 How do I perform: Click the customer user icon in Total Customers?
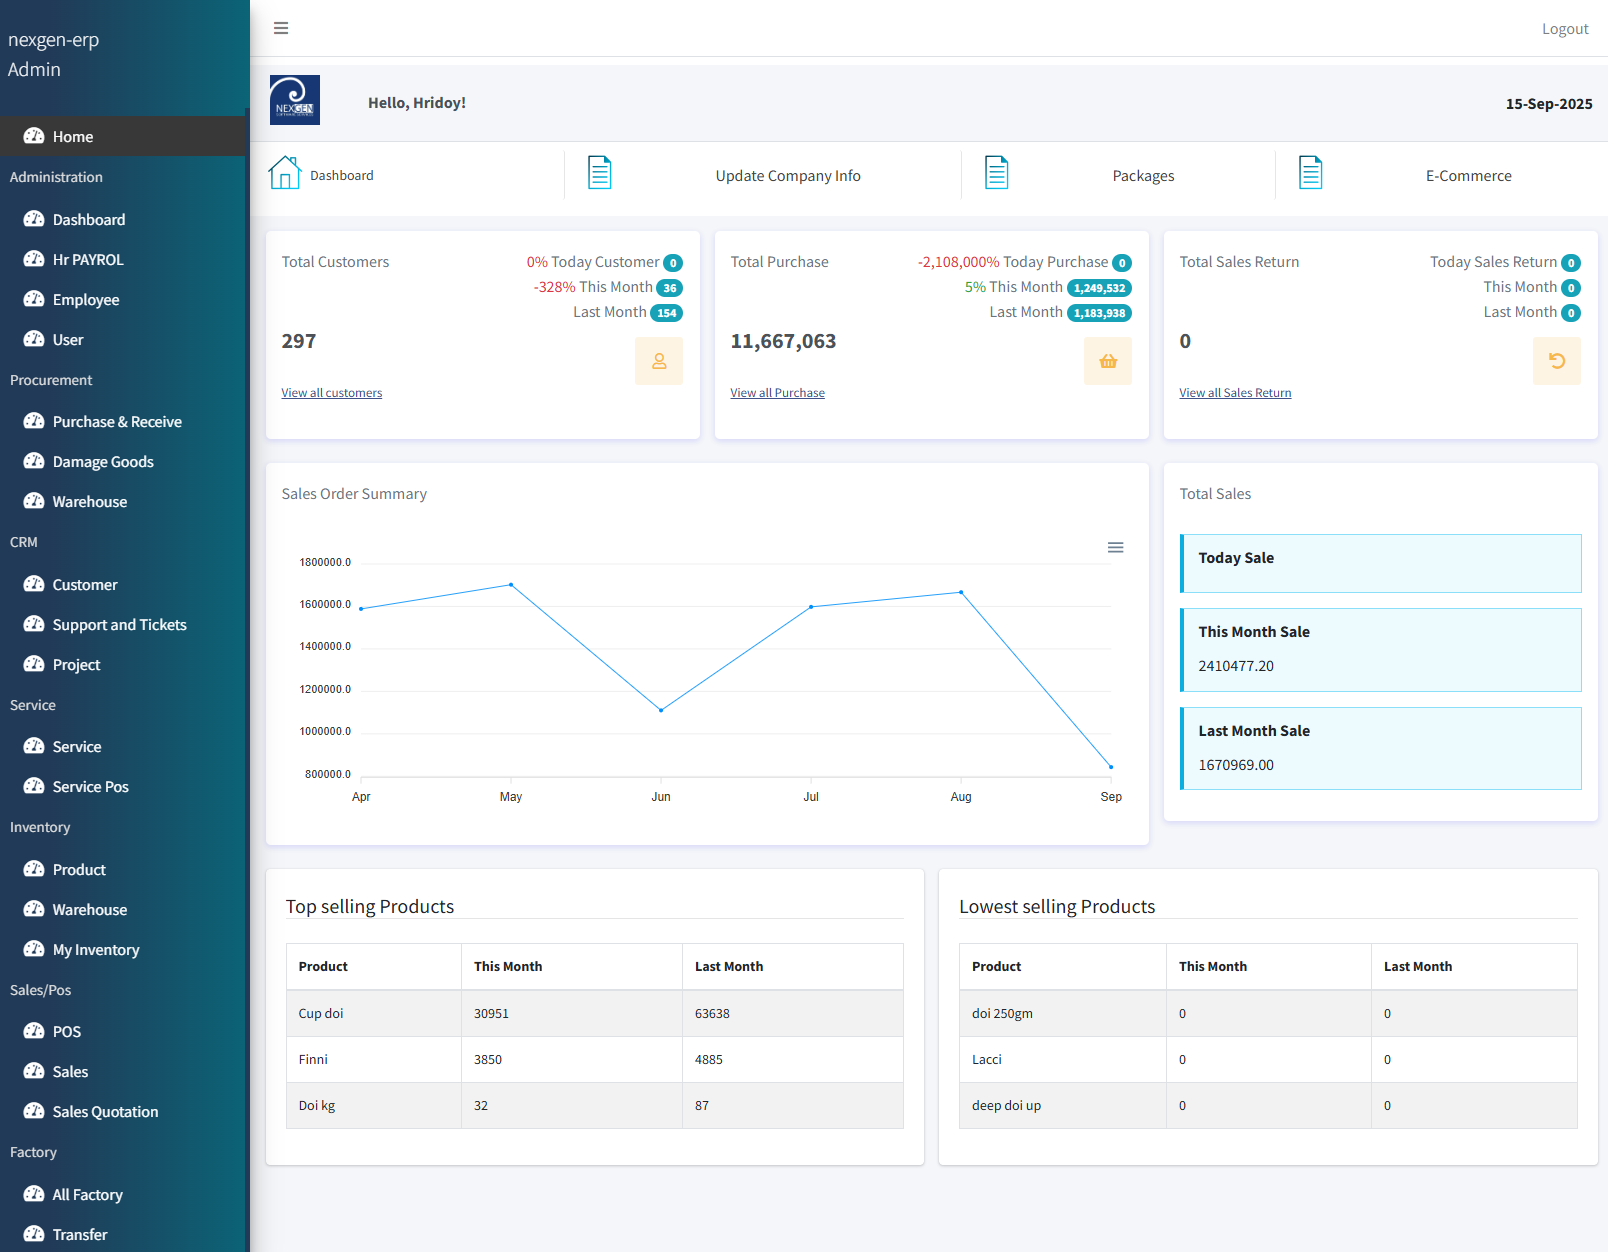point(659,361)
